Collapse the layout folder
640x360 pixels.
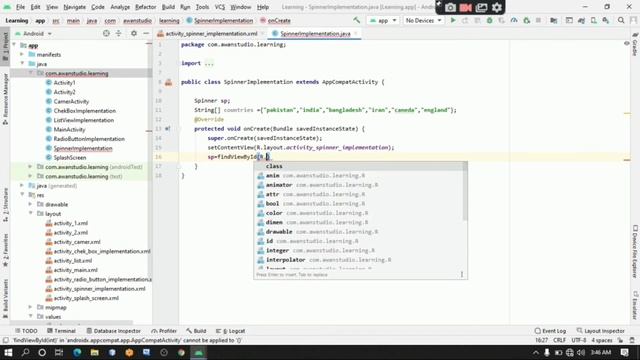click(31, 213)
